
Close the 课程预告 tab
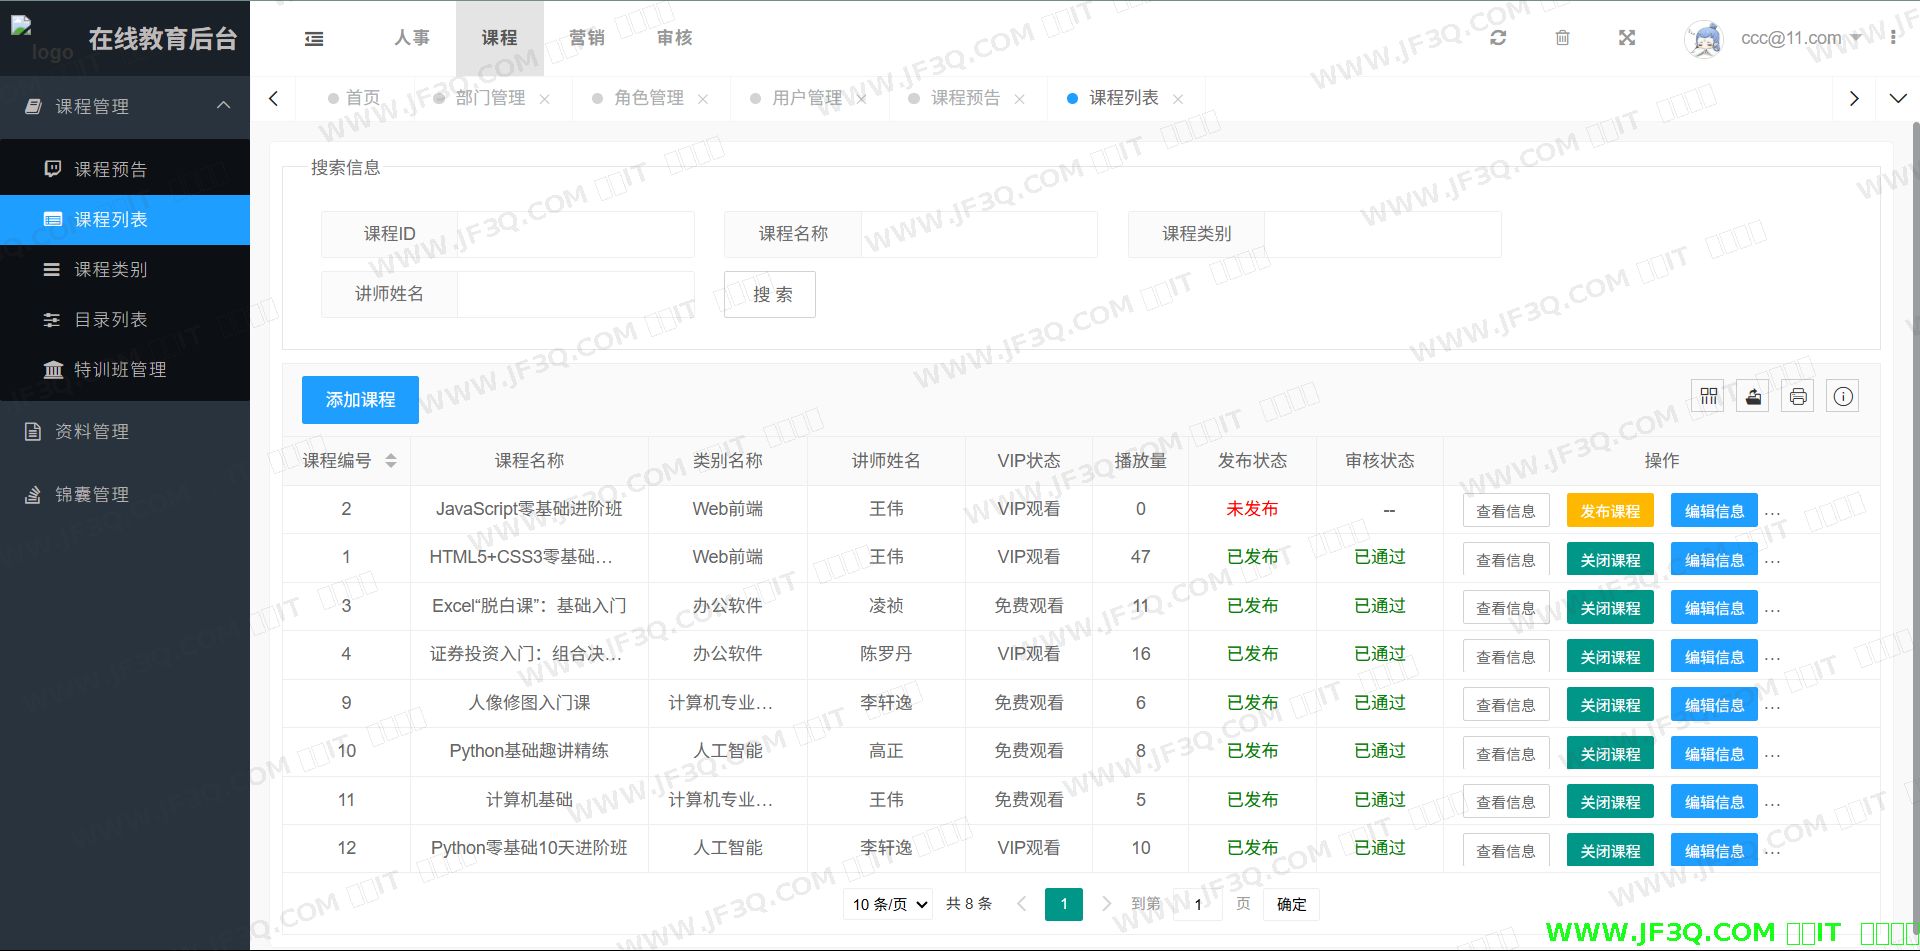(x=1019, y=99)
